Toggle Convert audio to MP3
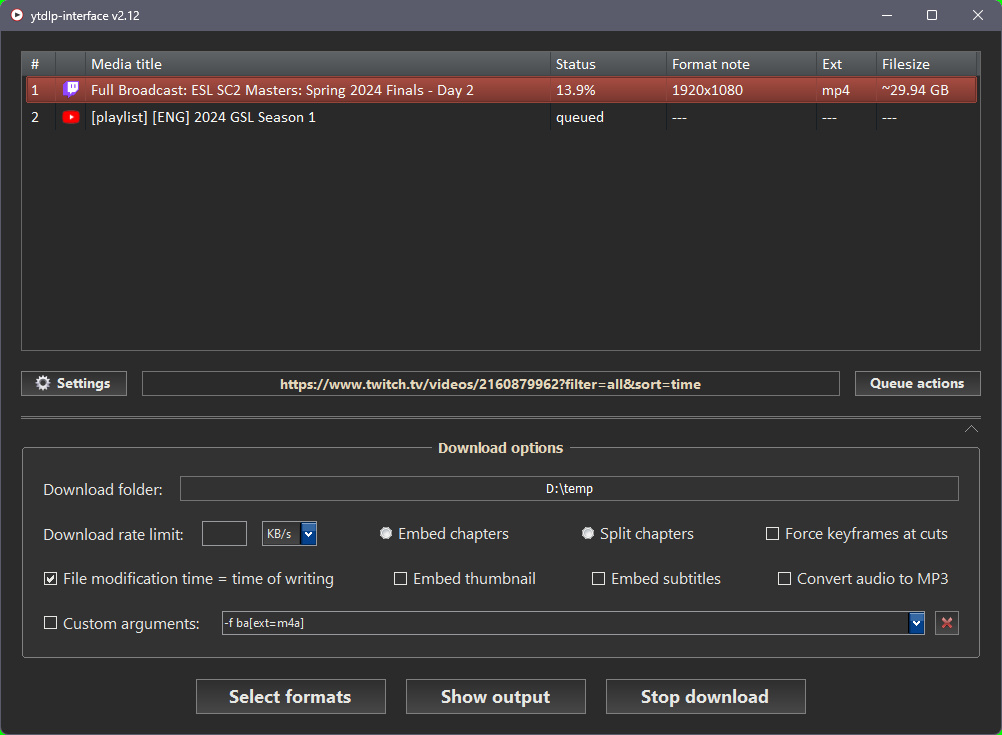The width and height of the screenshot is (1002, 735). point(784,578)
